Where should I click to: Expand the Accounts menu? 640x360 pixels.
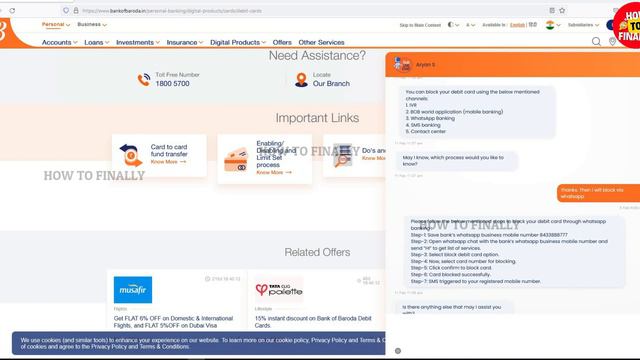59,42
